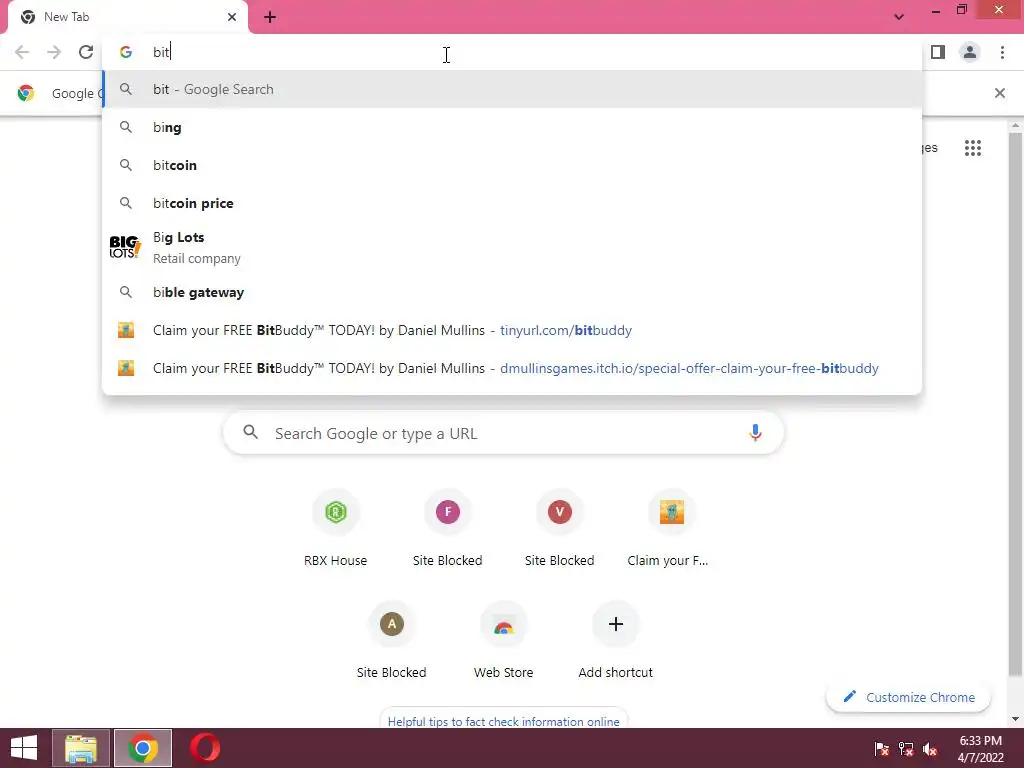This screenshot has height=768, width=1024.
Task: Click Chrome icon in taskbar
Action: coord(143,748)
